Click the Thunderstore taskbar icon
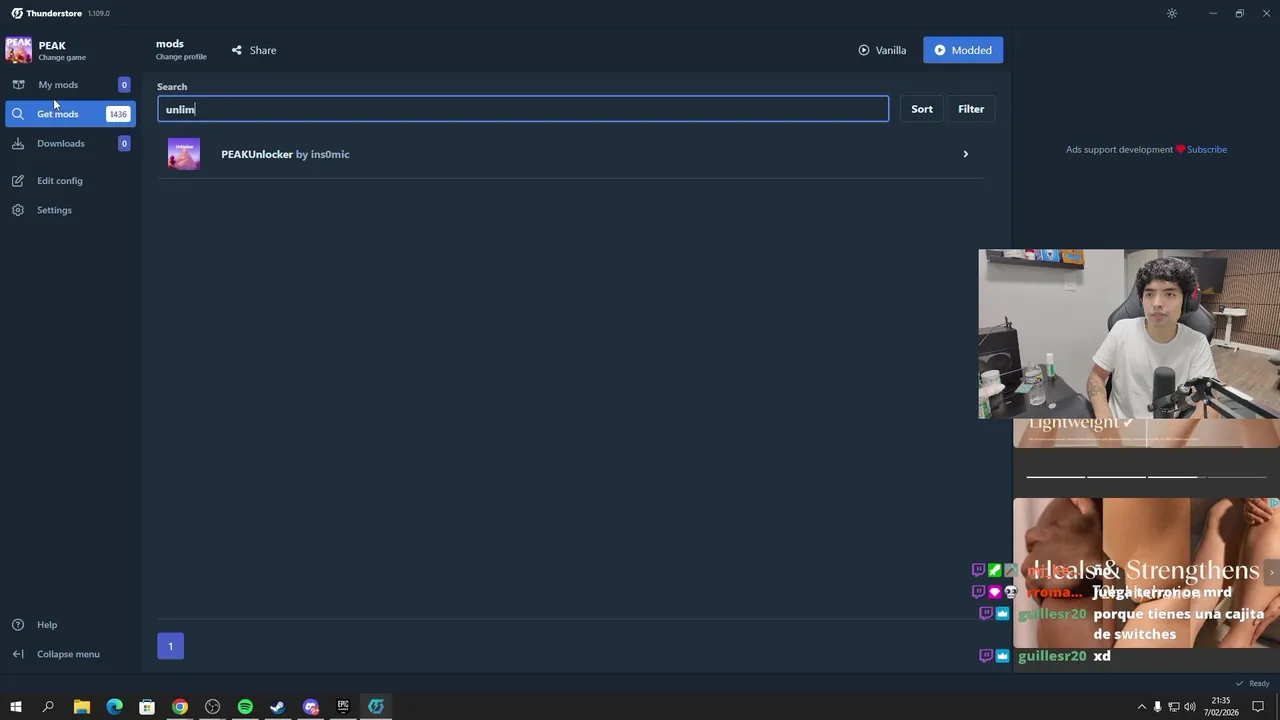1280x720 pixels. click(x=376, y=707)
